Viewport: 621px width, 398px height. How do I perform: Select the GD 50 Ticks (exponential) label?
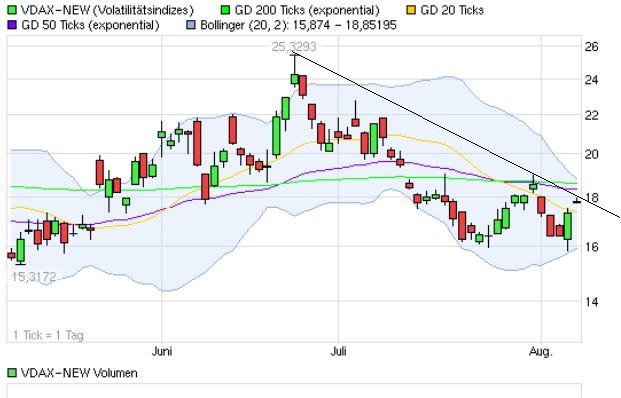[x=90, y=25]
